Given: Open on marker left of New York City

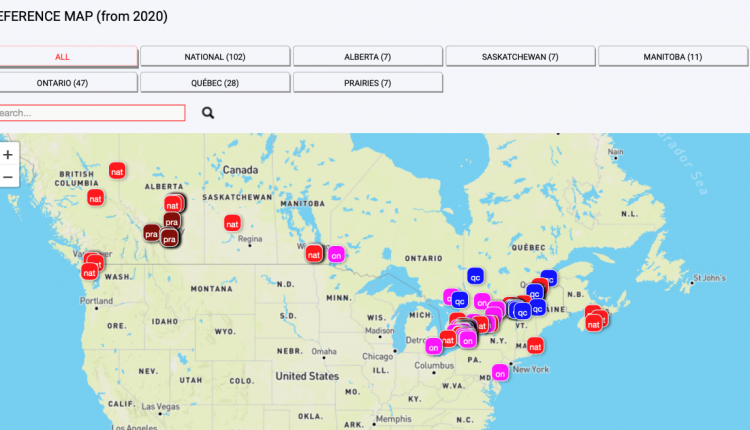Looking at the screenshot, I should tap(500, 373).
